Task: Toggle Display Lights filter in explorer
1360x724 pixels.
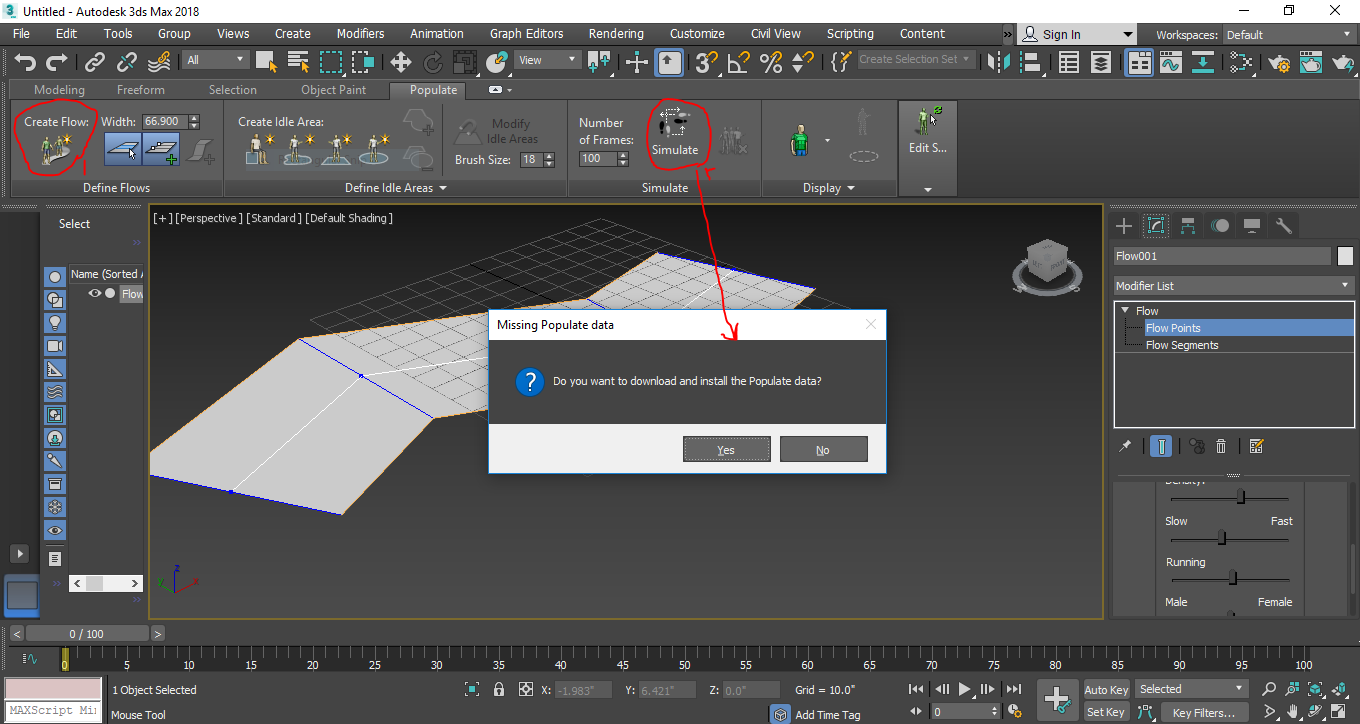Action: [55, 322]
